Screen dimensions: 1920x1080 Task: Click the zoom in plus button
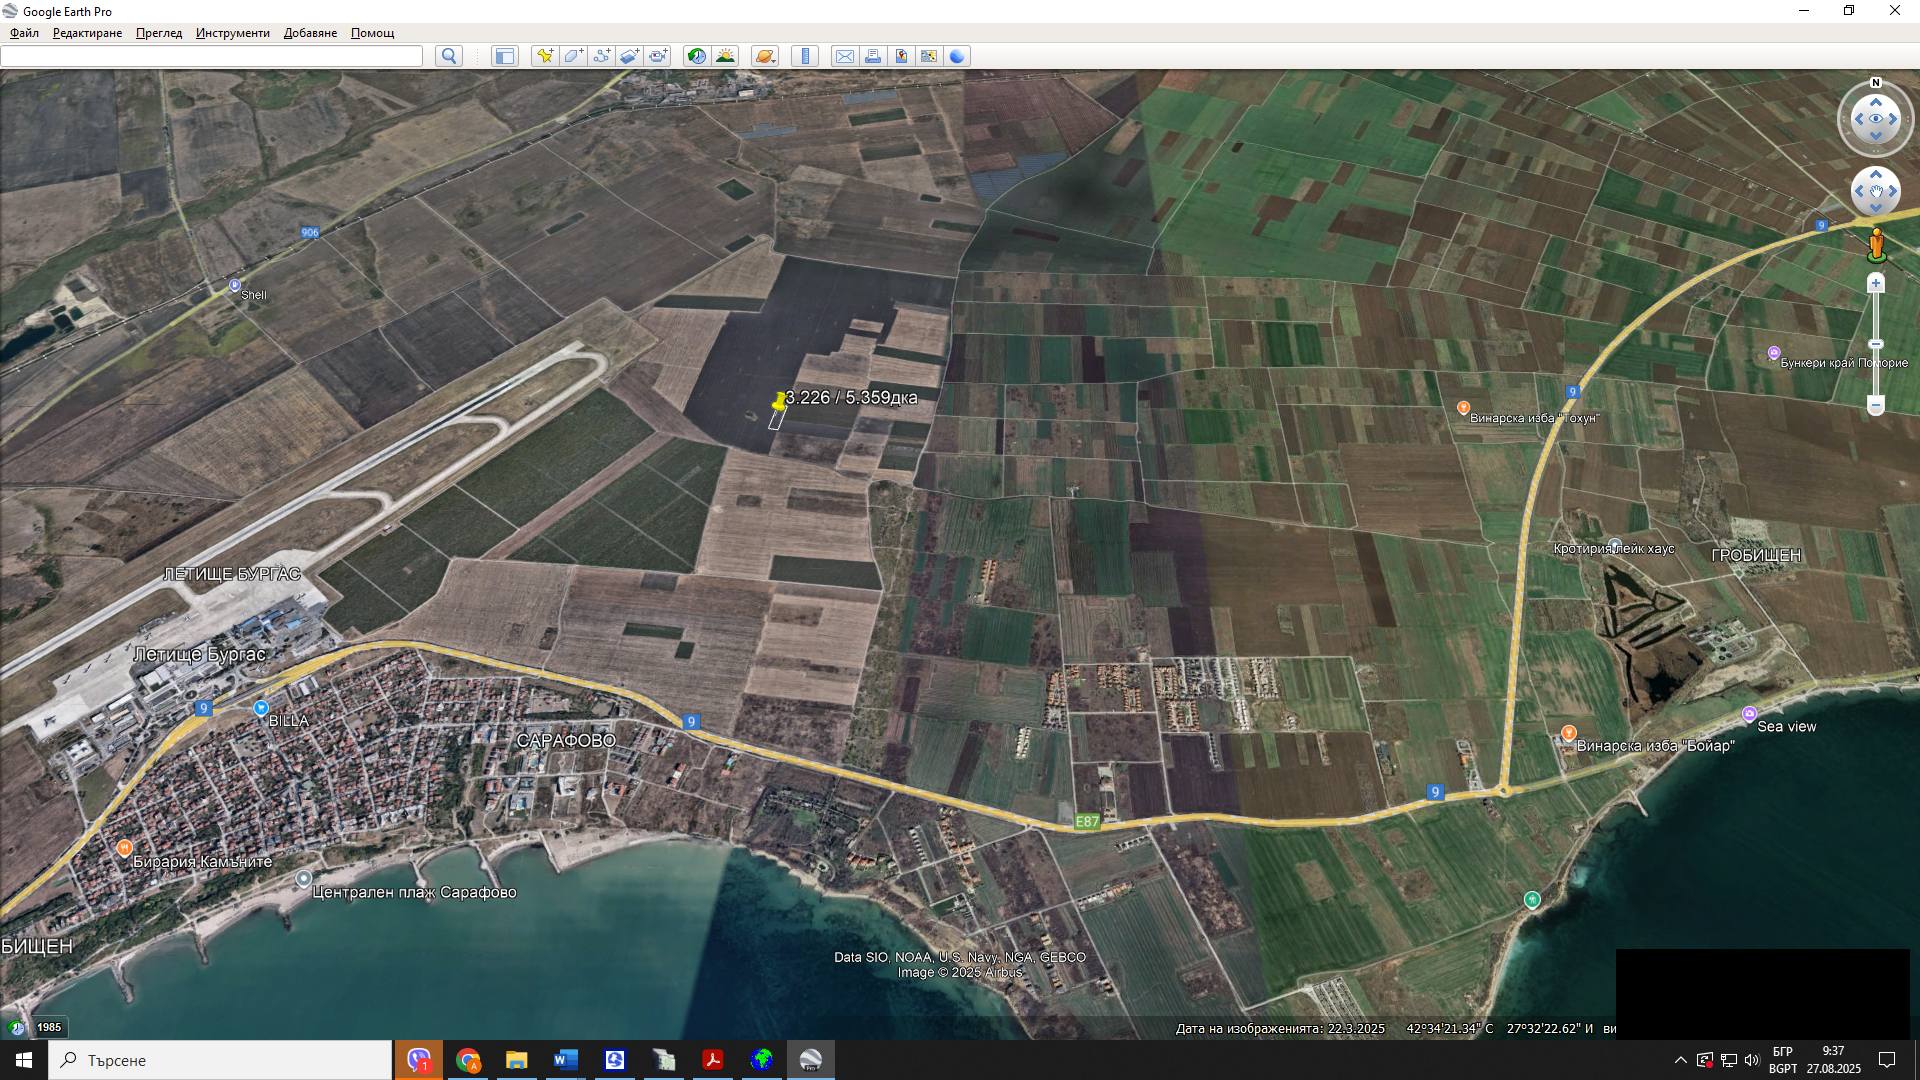tap(1876, 284)
